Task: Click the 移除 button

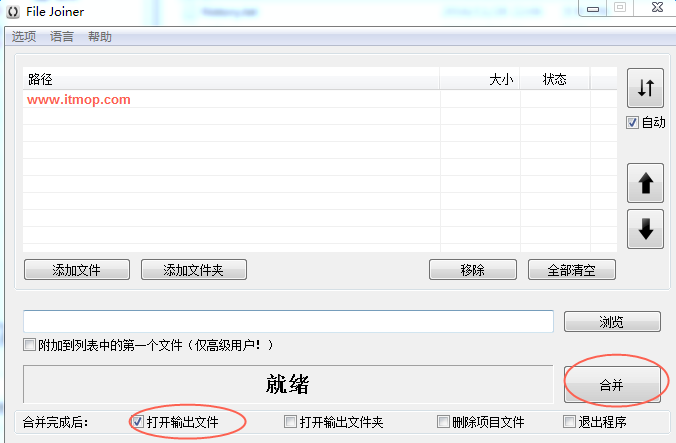Action: coord(473,270)
